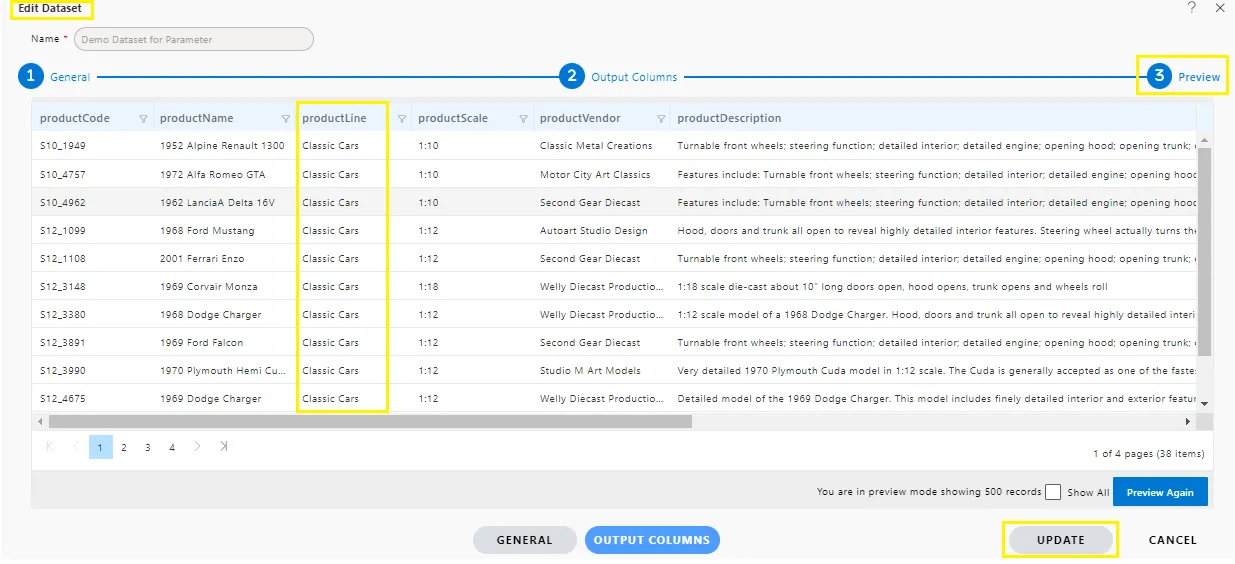Viewport: 1235px width, 564px height.
Task: Click scroll right arrow of horizontal scrollbar
Action: (1188, 421)
